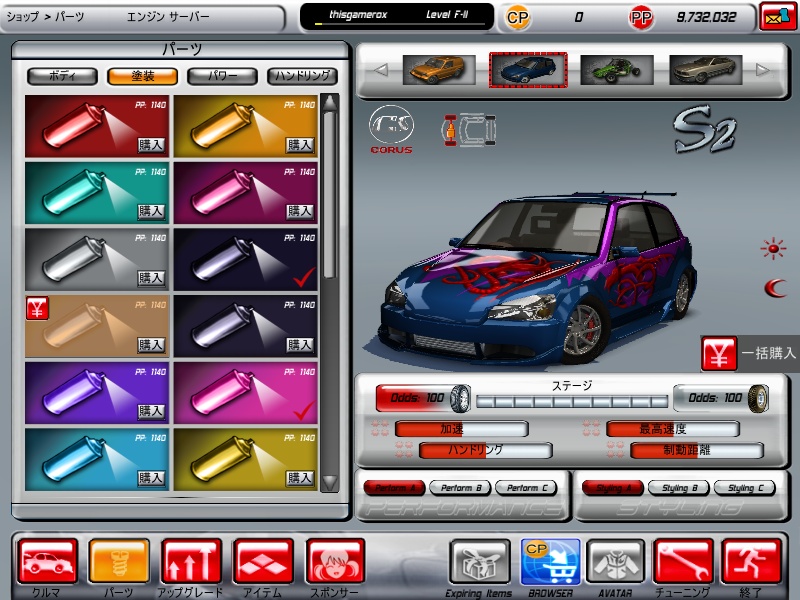Open the チューニング tuning wrench icon

click(x=684, y=561)
